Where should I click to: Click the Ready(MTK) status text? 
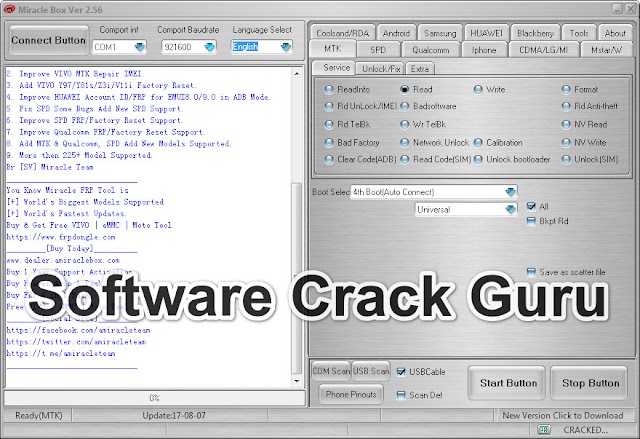coord(39,416)
